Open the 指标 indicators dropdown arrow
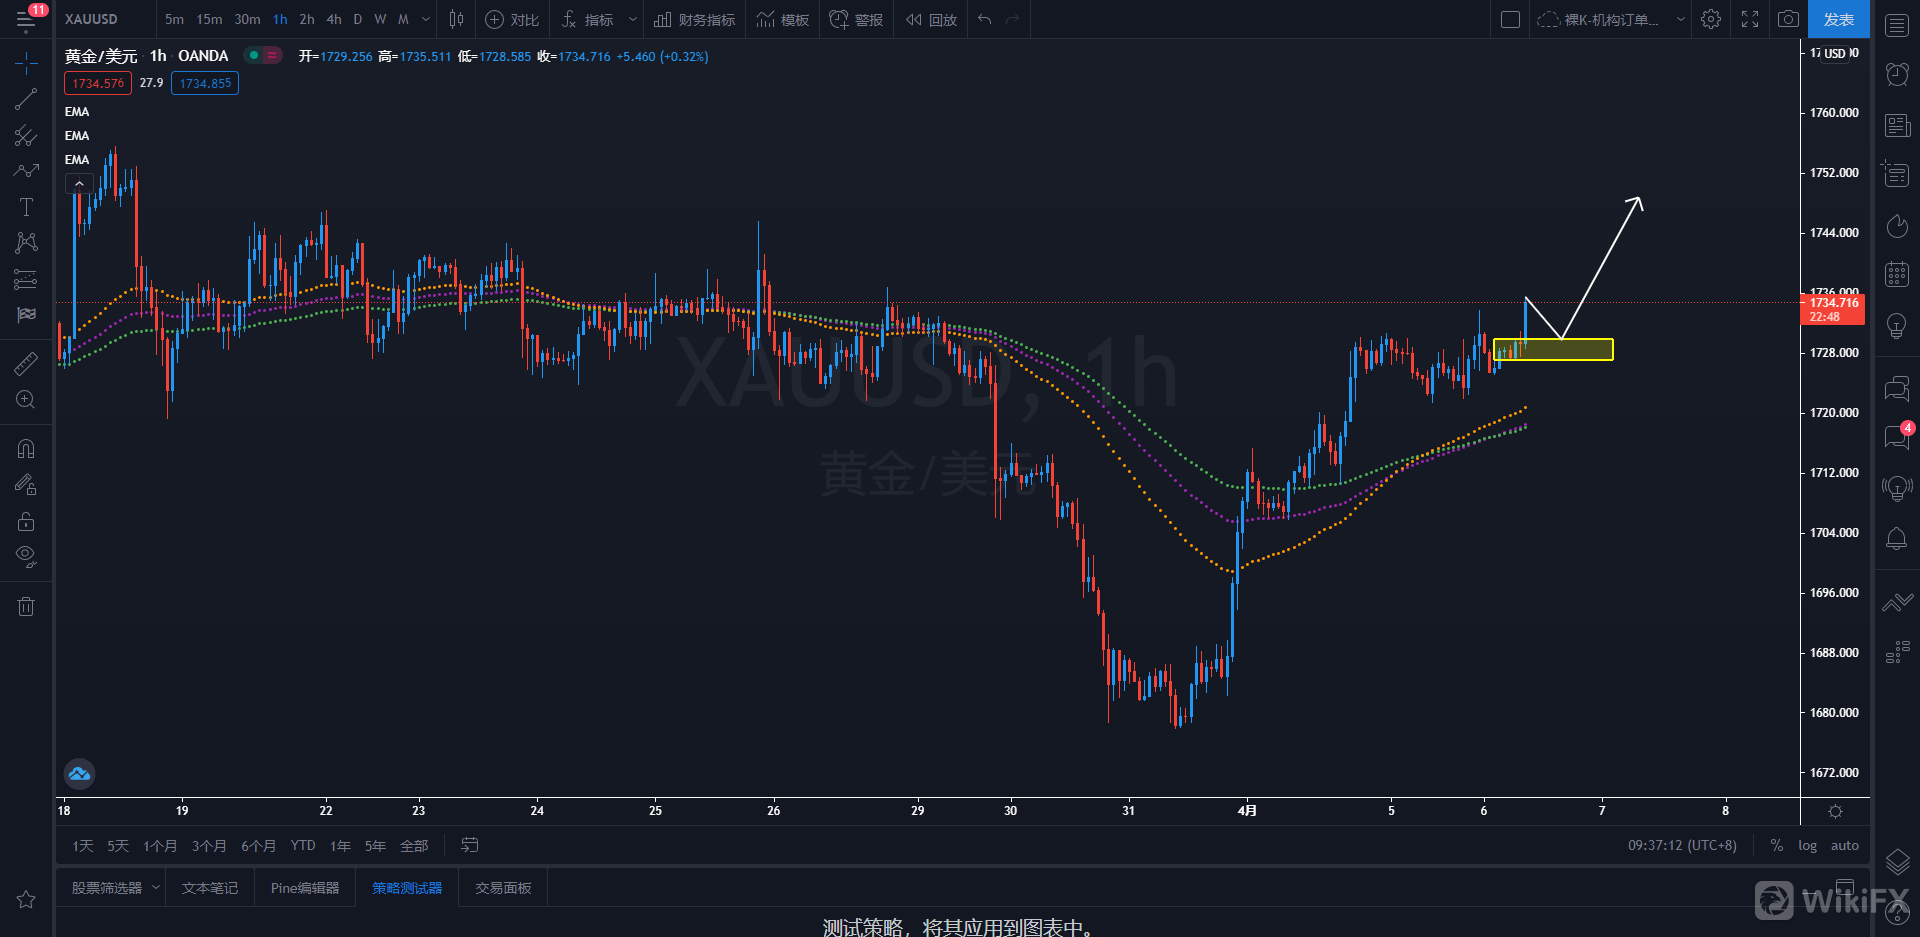 pyautogui.click(x=632, y=19)
